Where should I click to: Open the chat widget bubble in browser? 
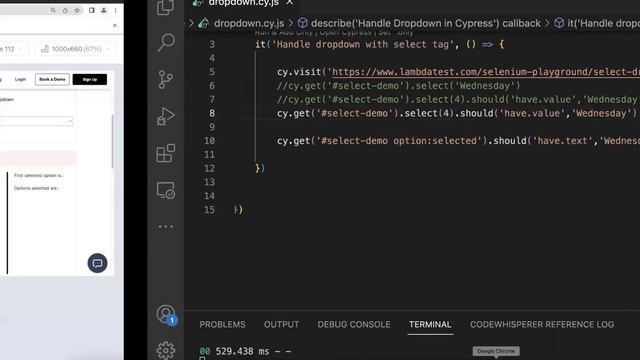tap(98, 263)
